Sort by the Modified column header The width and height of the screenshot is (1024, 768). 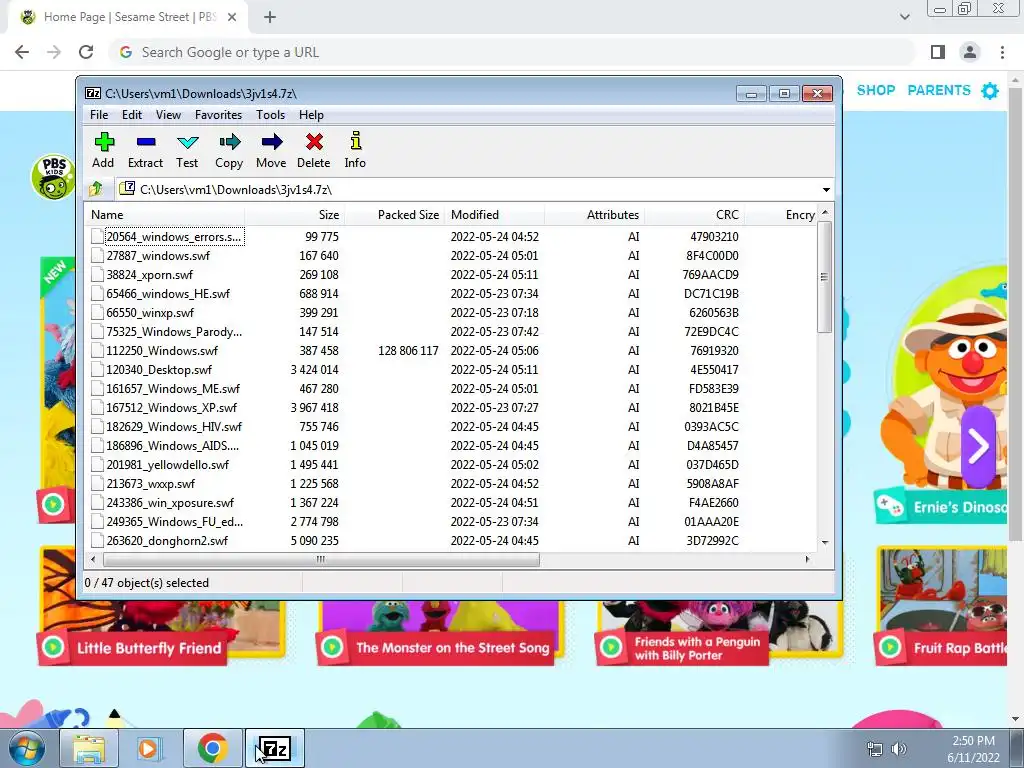click(494, 215)
